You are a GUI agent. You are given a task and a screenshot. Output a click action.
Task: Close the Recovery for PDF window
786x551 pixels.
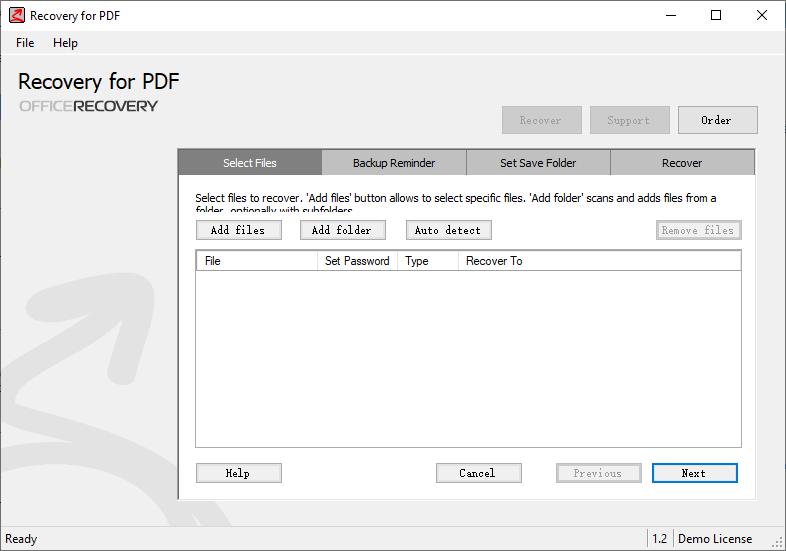coord(762,16)
